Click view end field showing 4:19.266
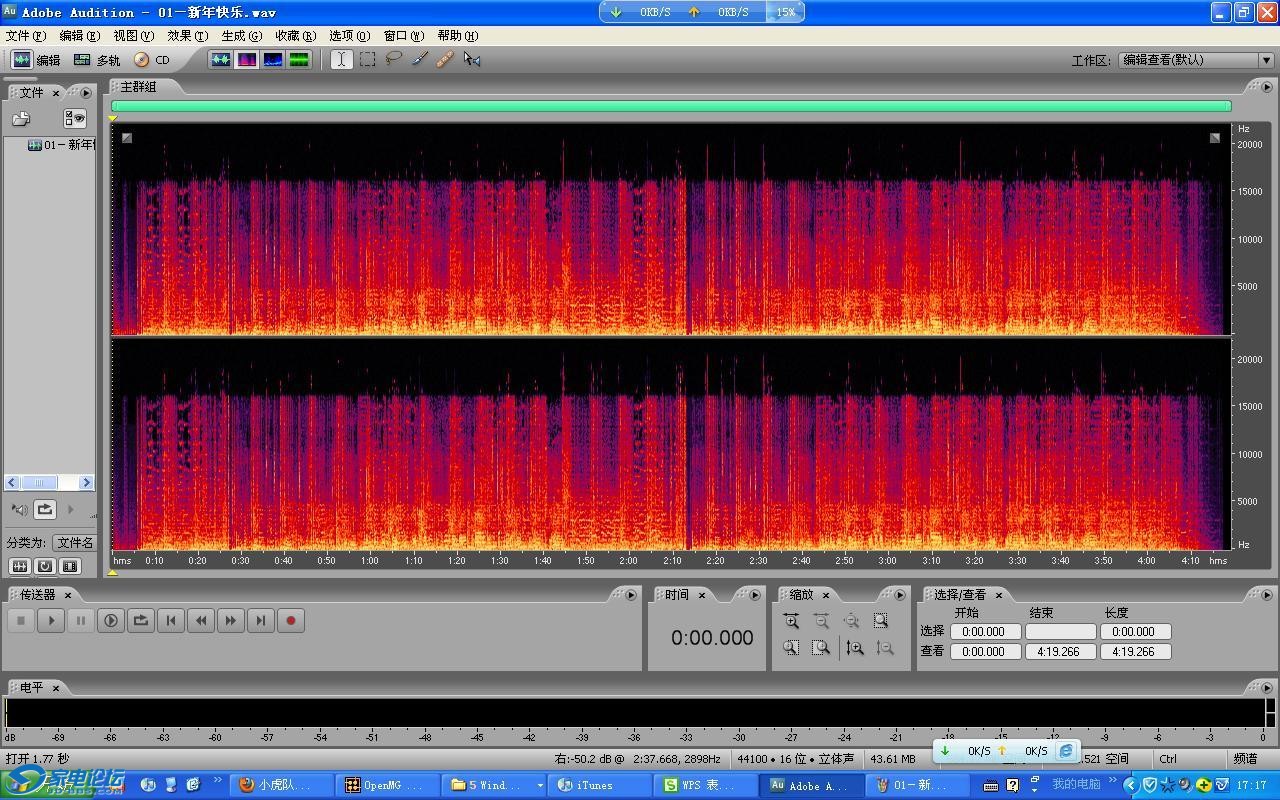 tap(1060, 651)
